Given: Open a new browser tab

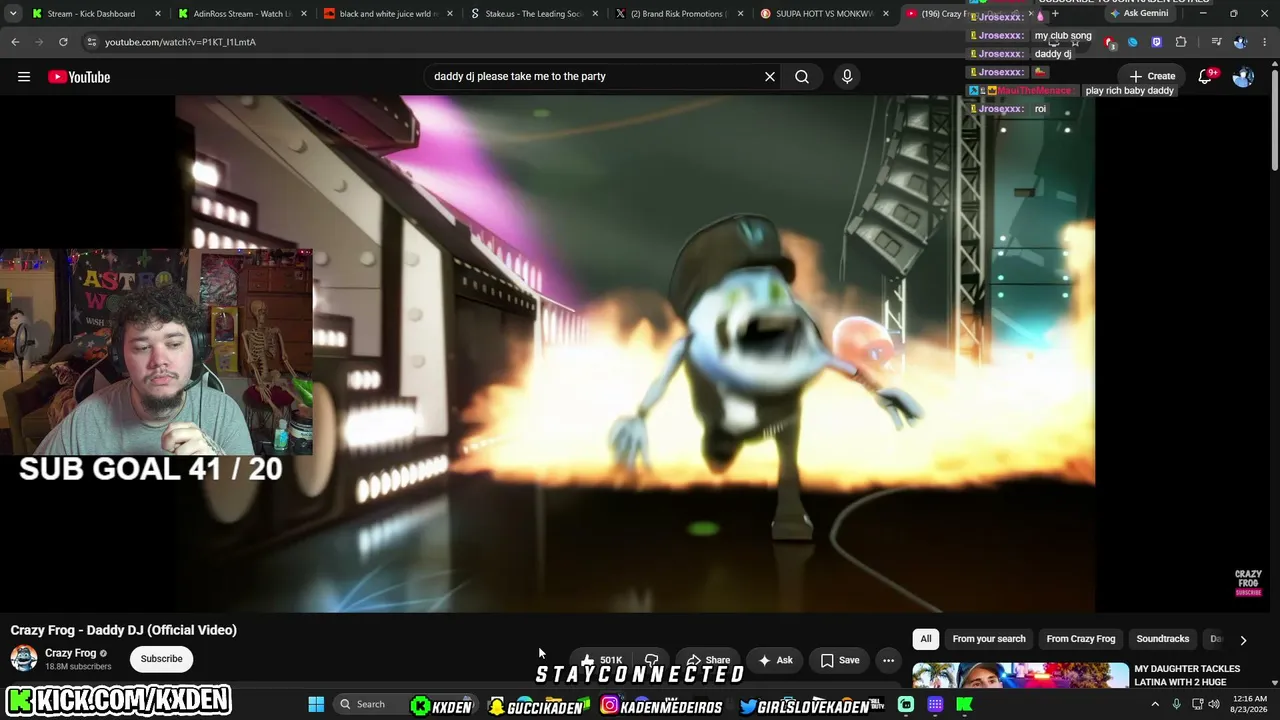Looking at the screenshot, I should click(x=1055, y=14).
